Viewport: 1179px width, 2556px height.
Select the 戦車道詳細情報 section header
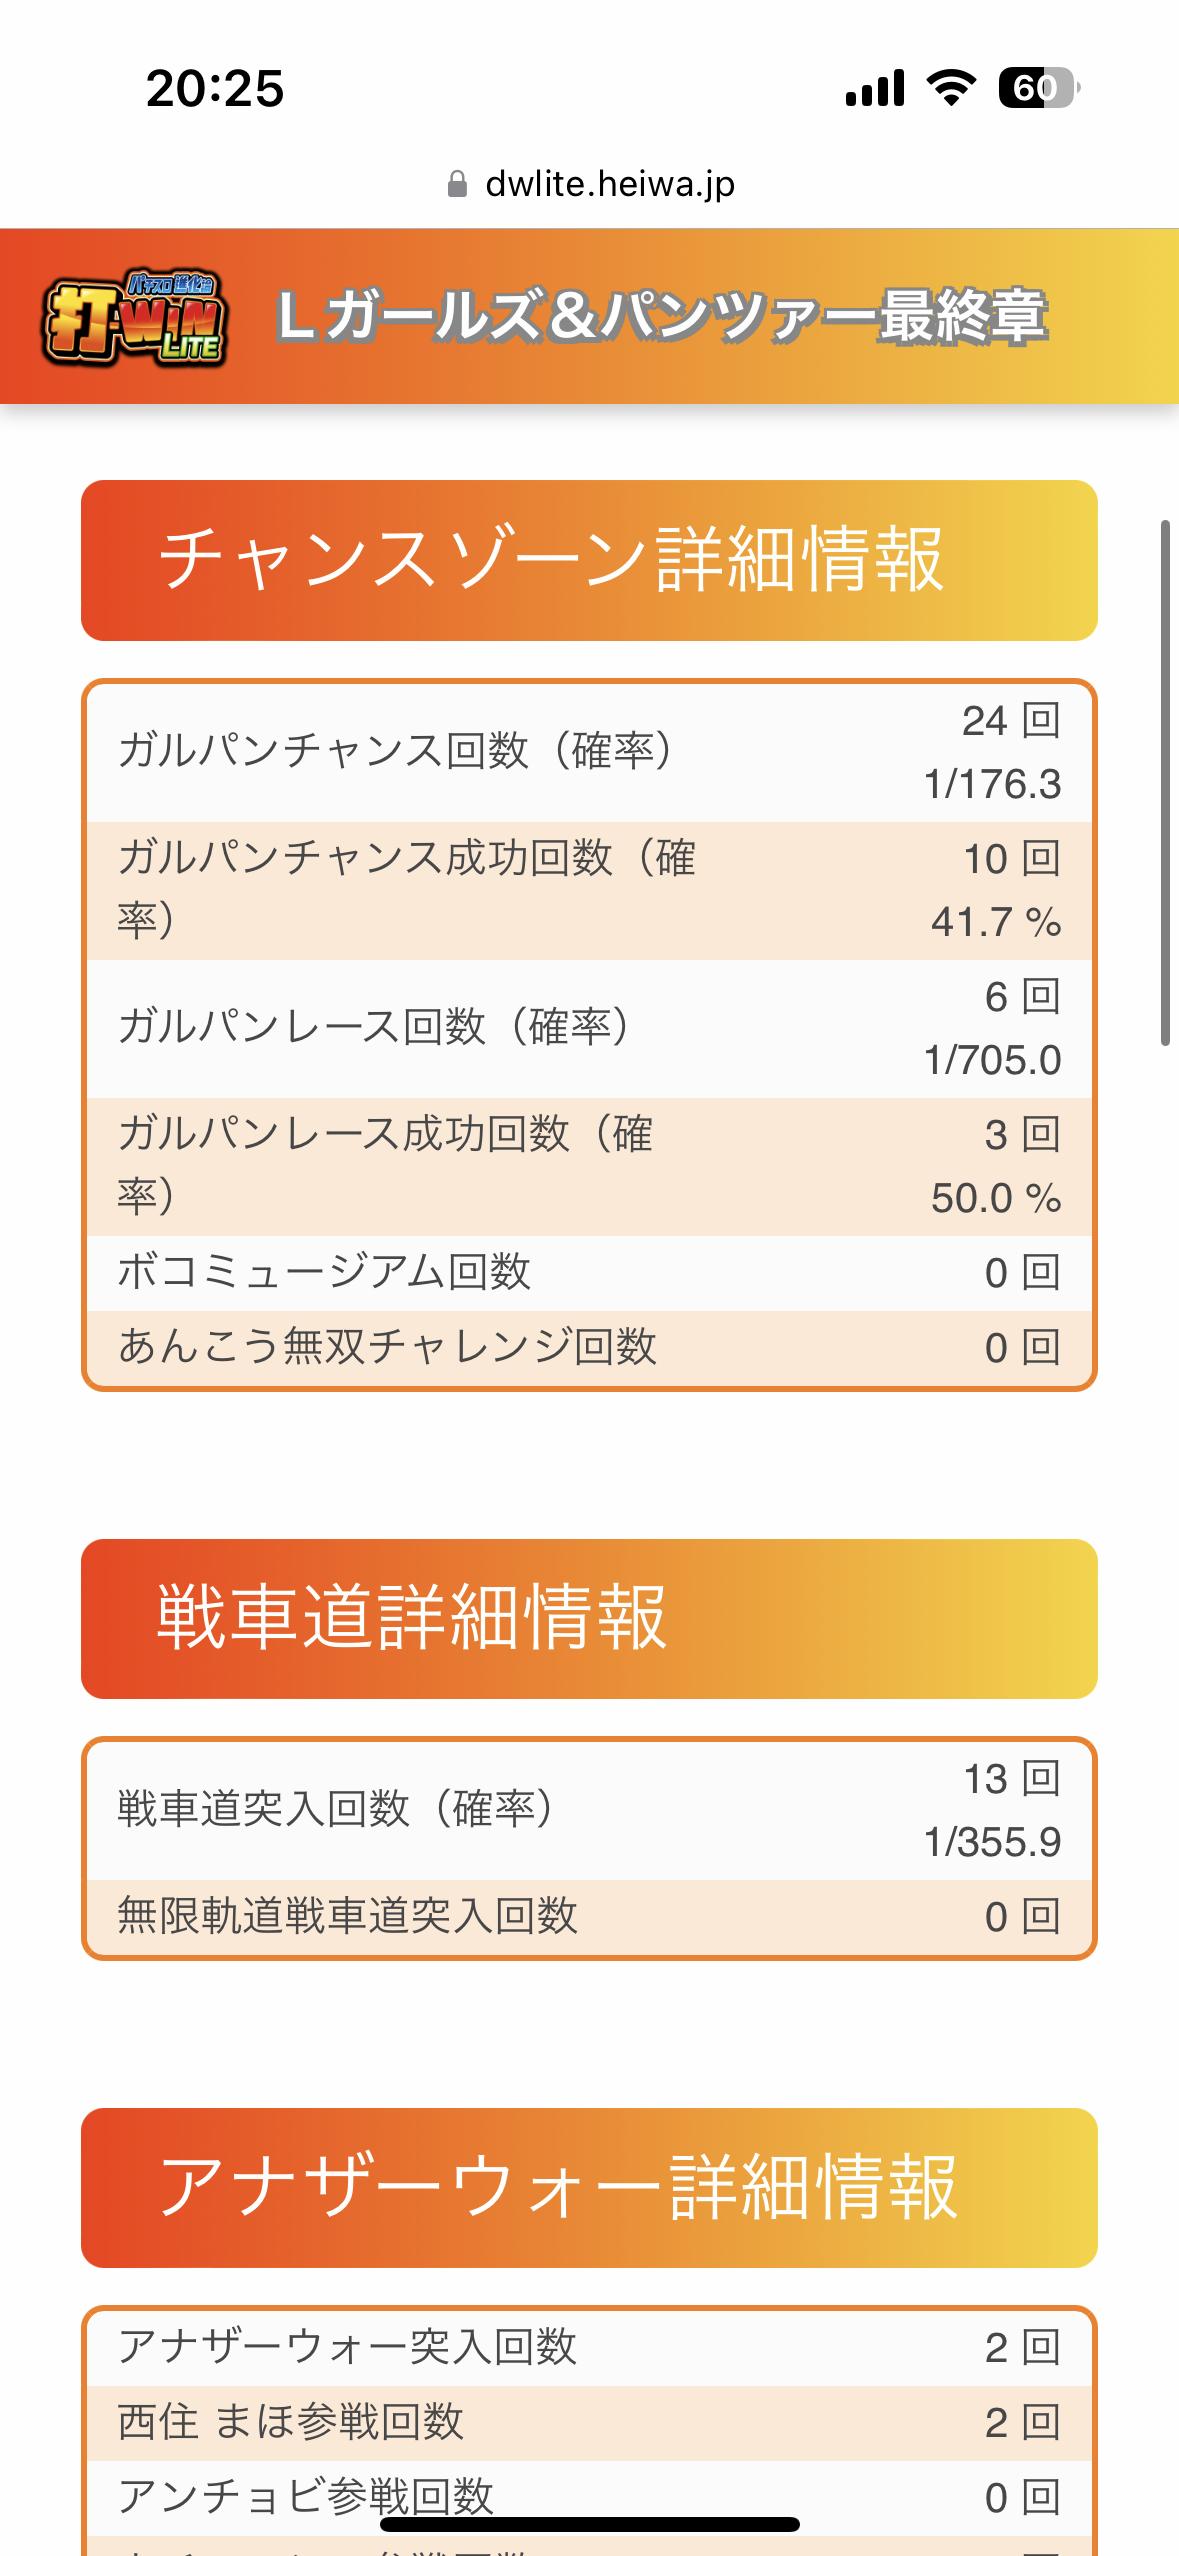coord(589,1618)
